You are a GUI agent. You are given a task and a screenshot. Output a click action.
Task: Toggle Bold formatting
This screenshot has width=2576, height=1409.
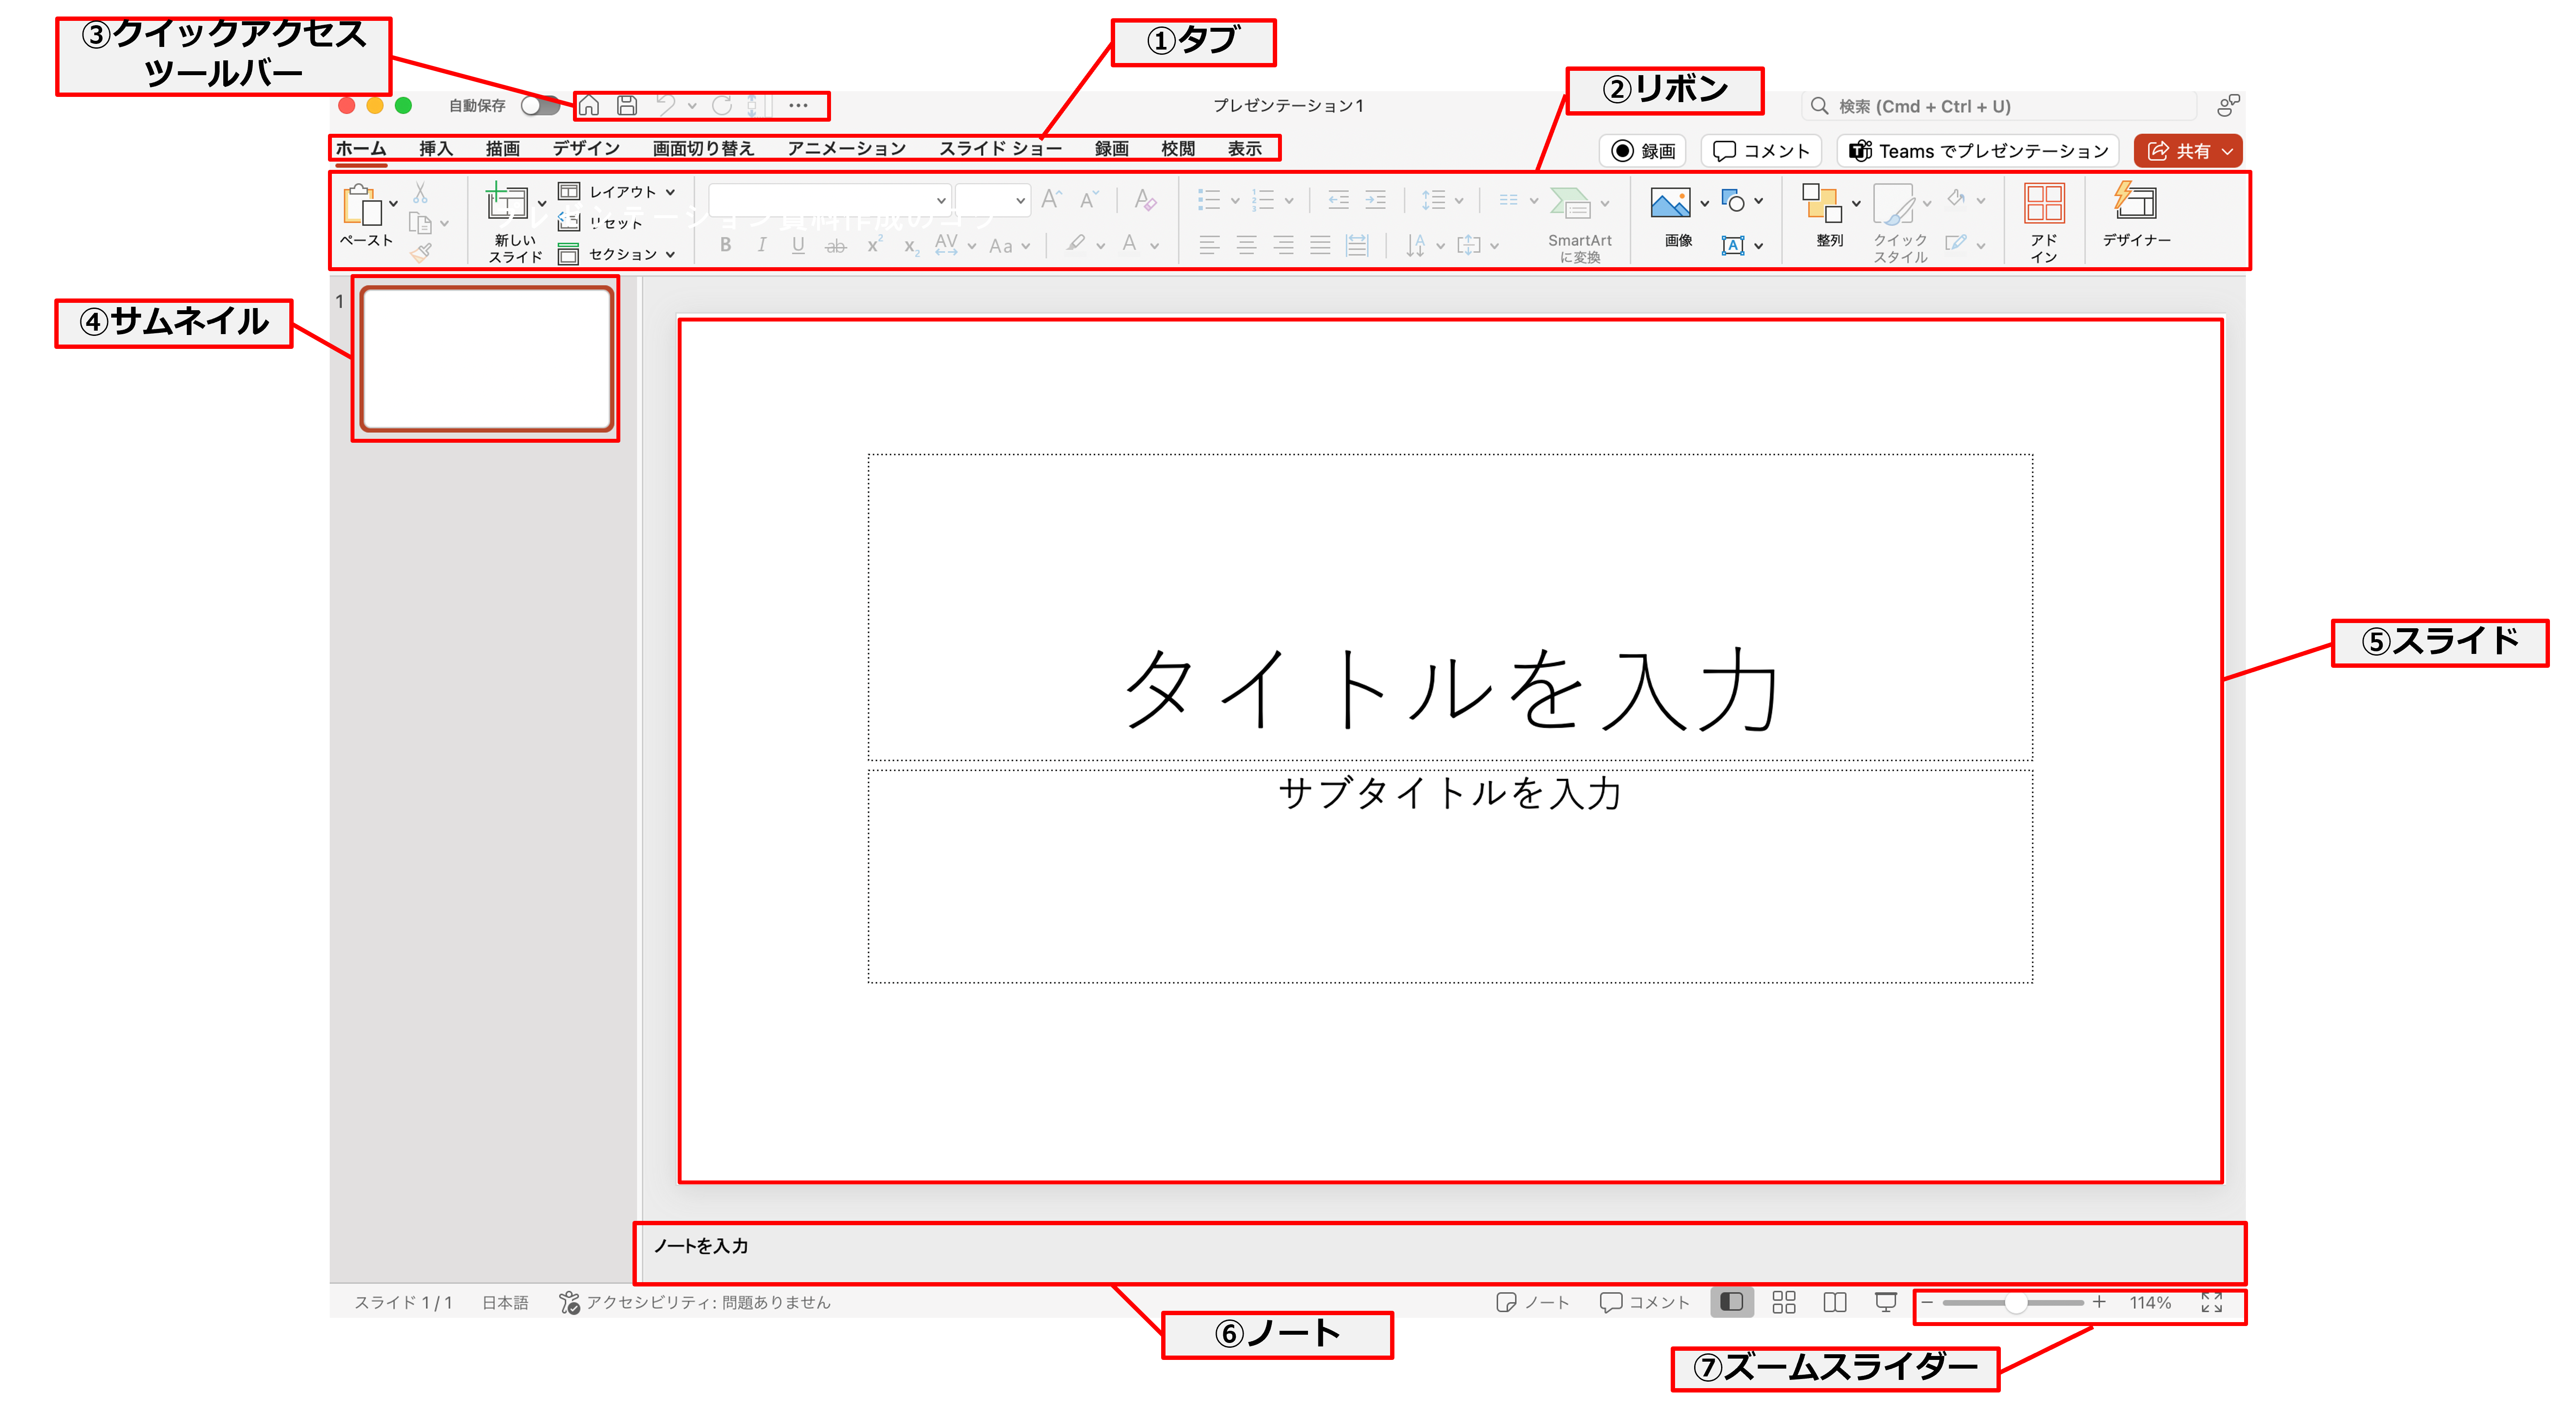point(726,245)
